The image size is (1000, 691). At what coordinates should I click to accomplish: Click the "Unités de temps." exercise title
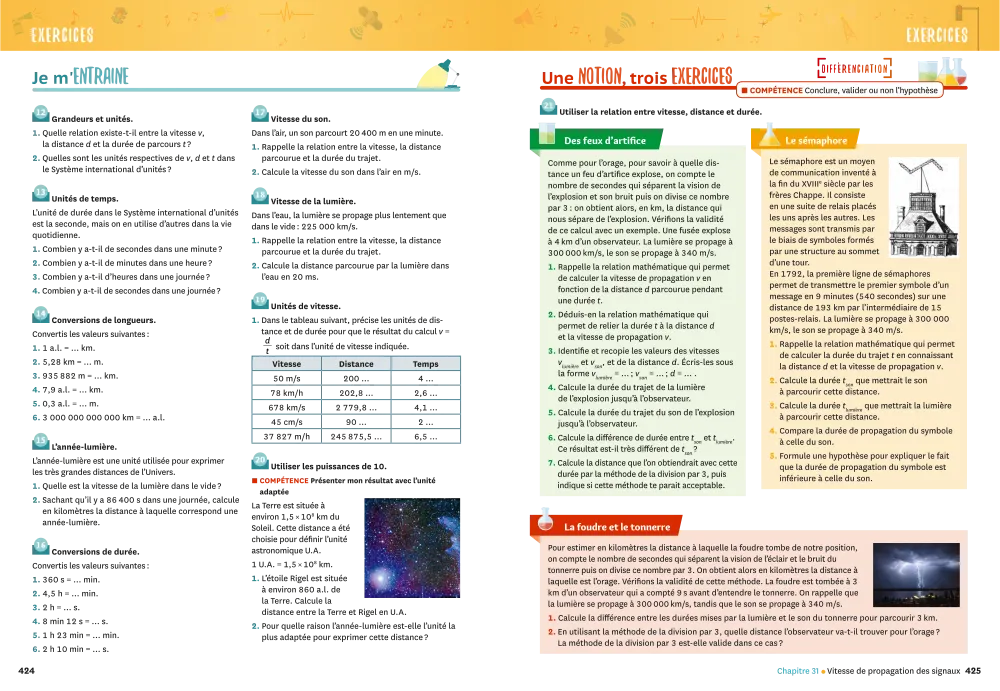click(x=85, y=199)
